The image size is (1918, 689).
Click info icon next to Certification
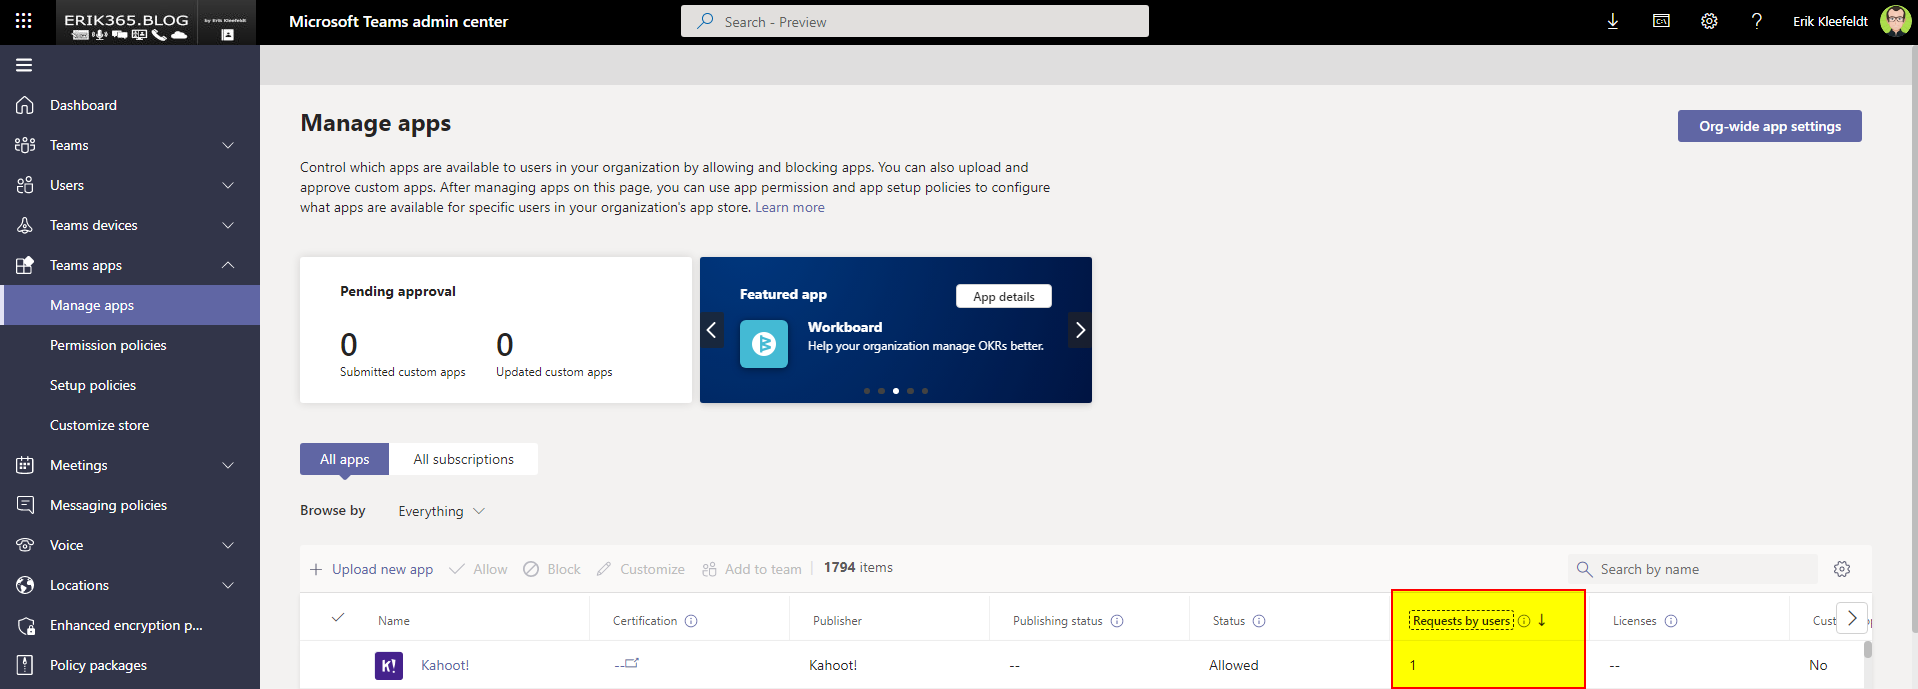(x=691, y=621)
